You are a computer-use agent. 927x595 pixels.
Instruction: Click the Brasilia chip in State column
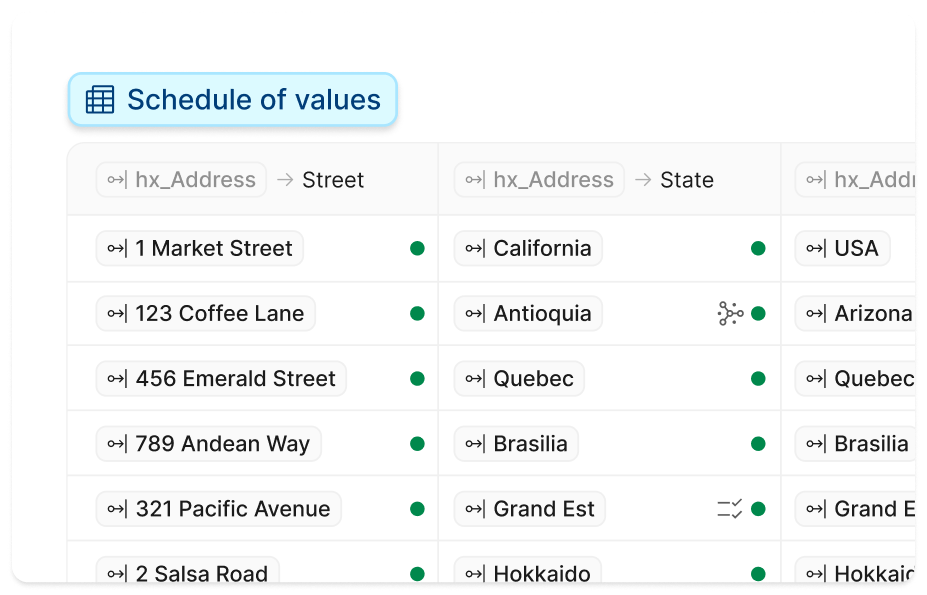(x=516, y=444)
